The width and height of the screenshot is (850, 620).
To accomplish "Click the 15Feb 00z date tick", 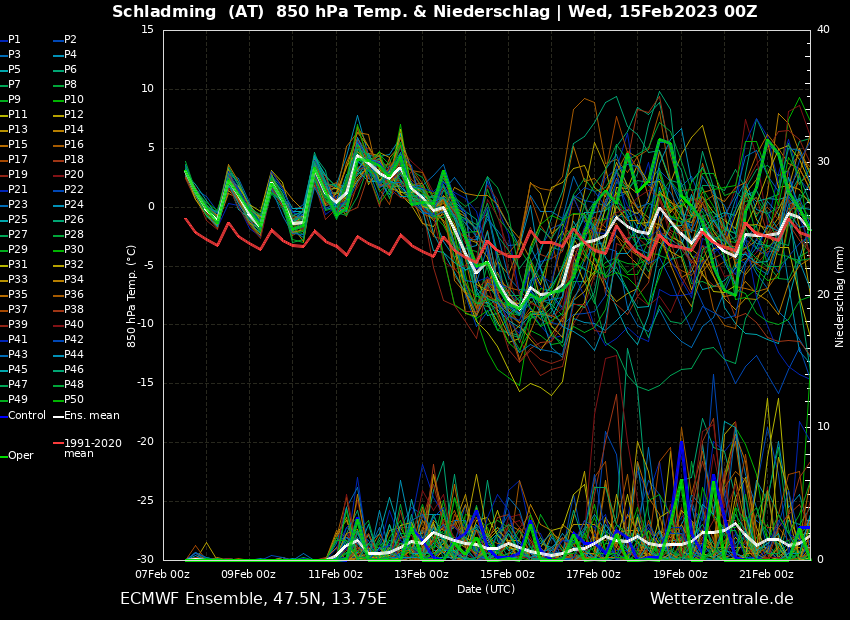I will [x=507, y=574].
